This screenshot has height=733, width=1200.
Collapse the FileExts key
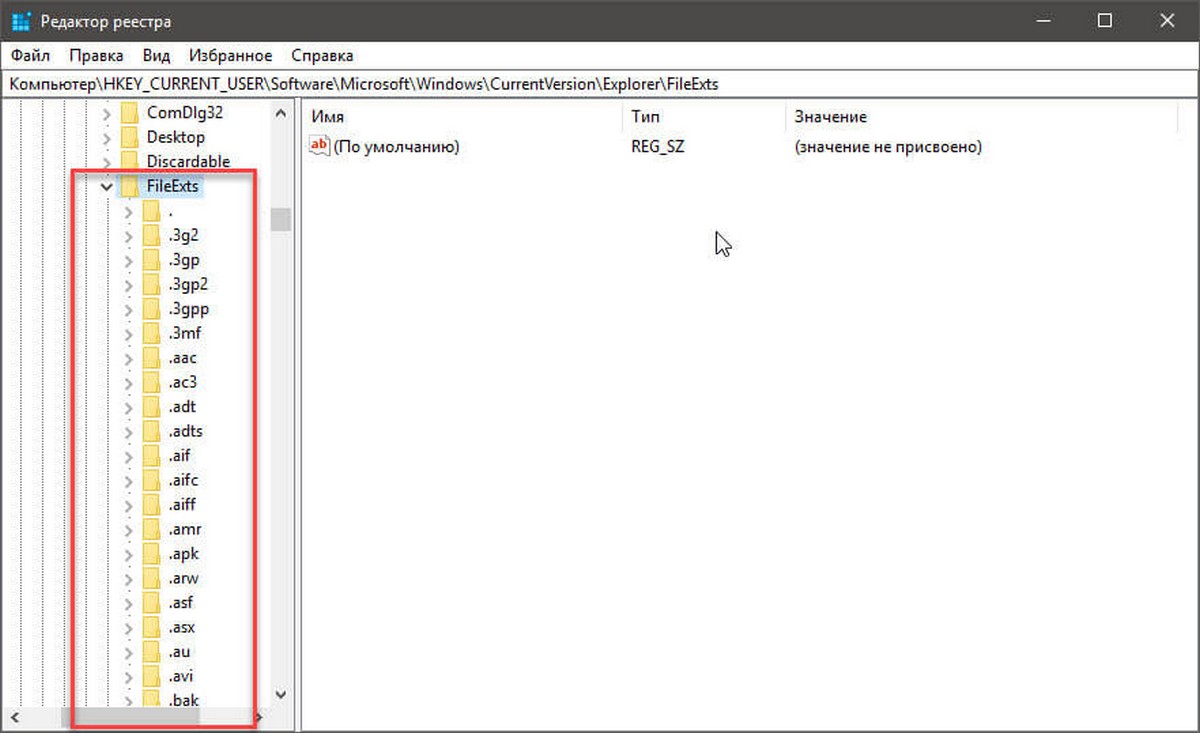point(105,186)
